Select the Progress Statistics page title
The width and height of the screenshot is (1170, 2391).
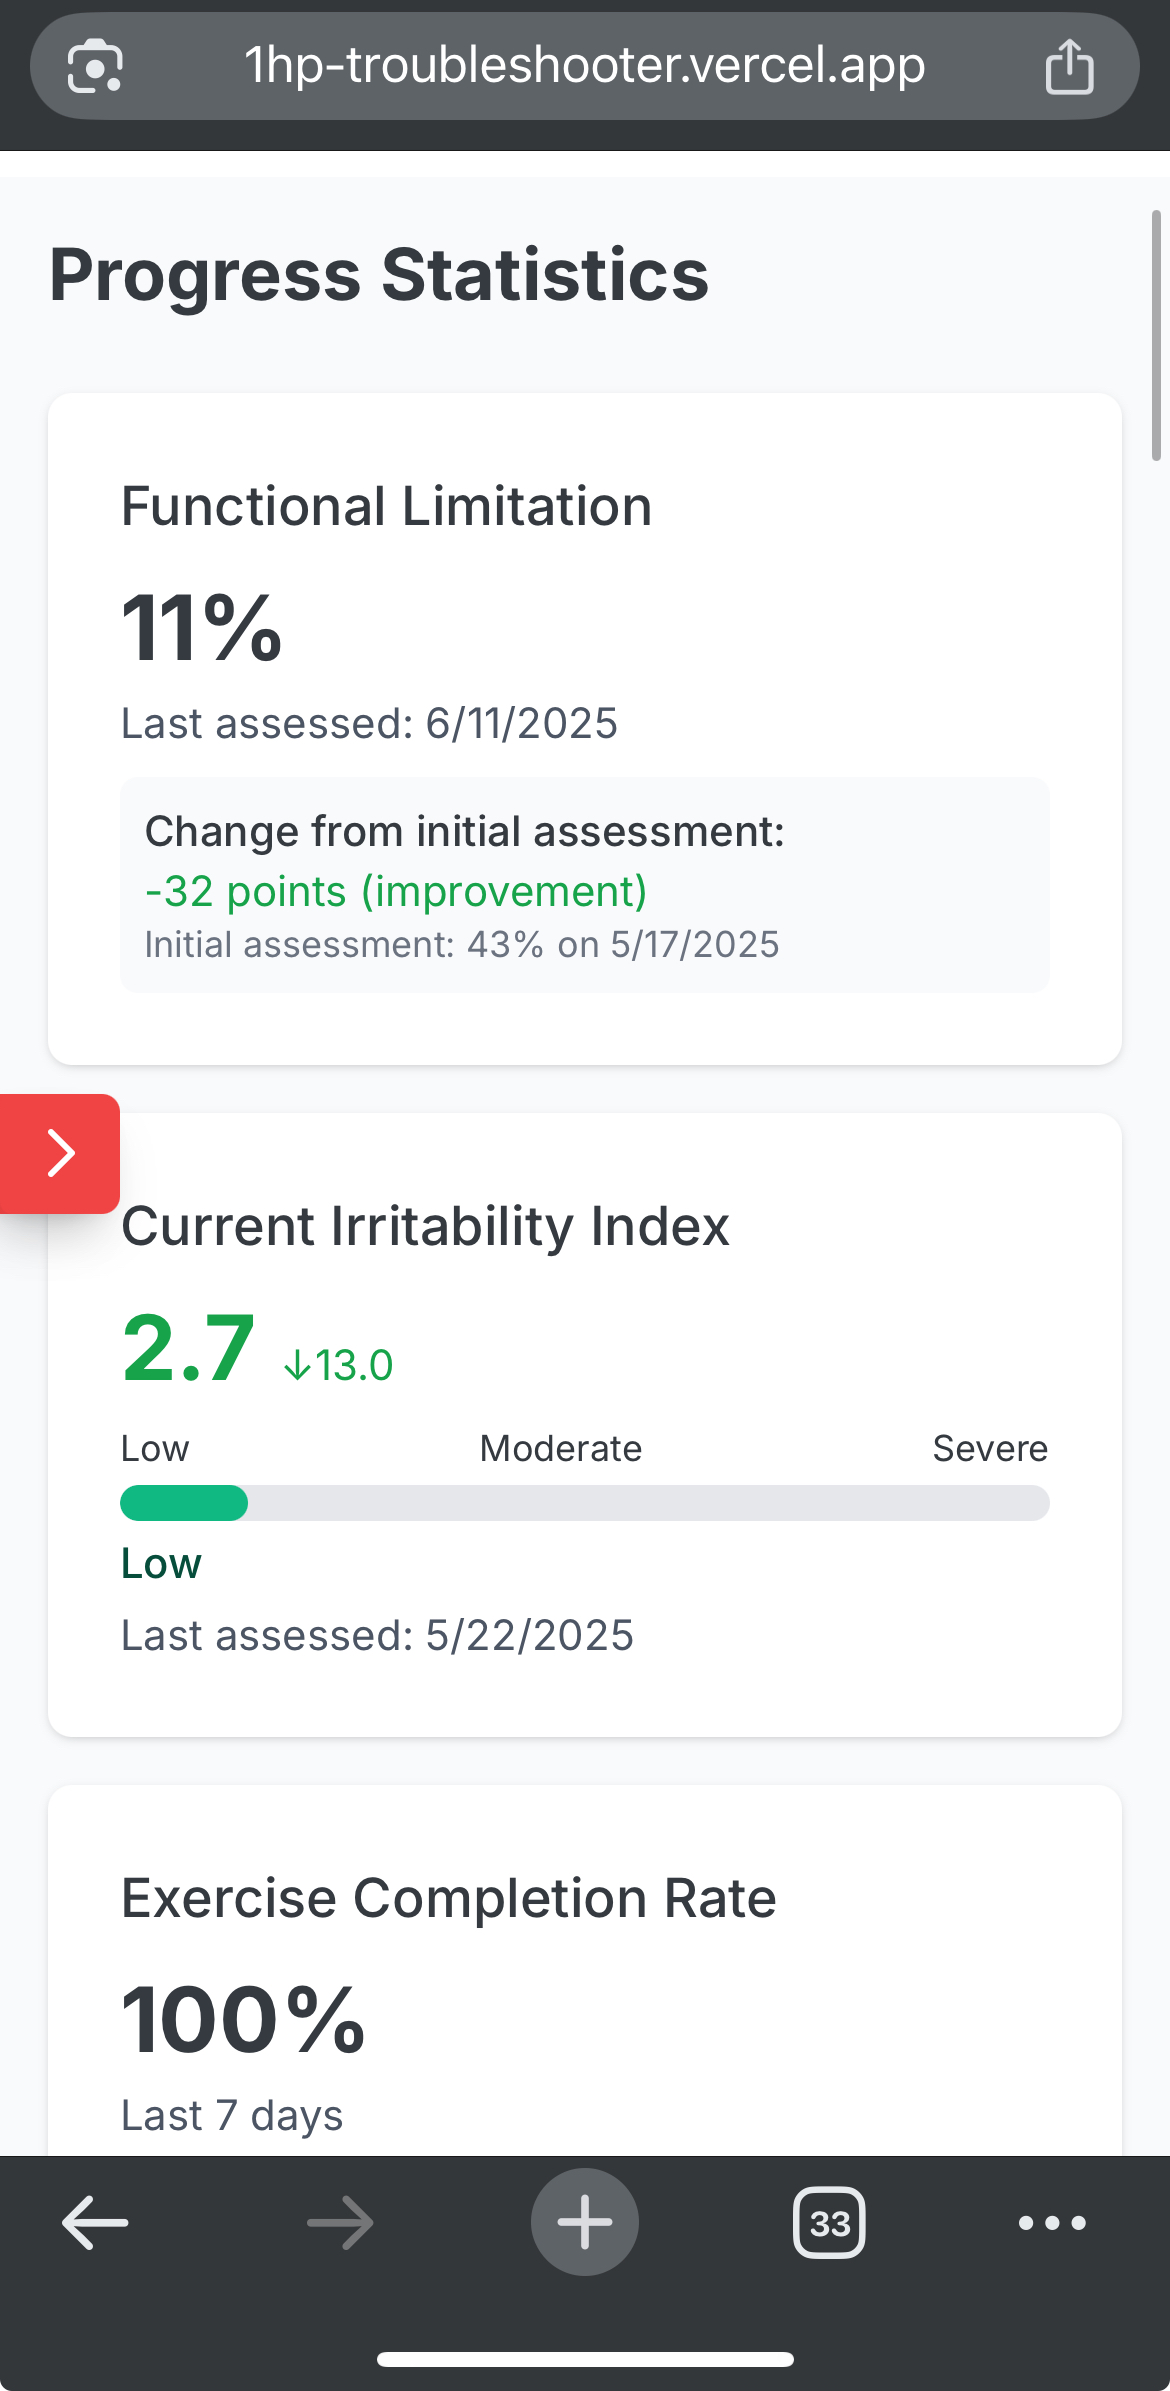point(378,273)
